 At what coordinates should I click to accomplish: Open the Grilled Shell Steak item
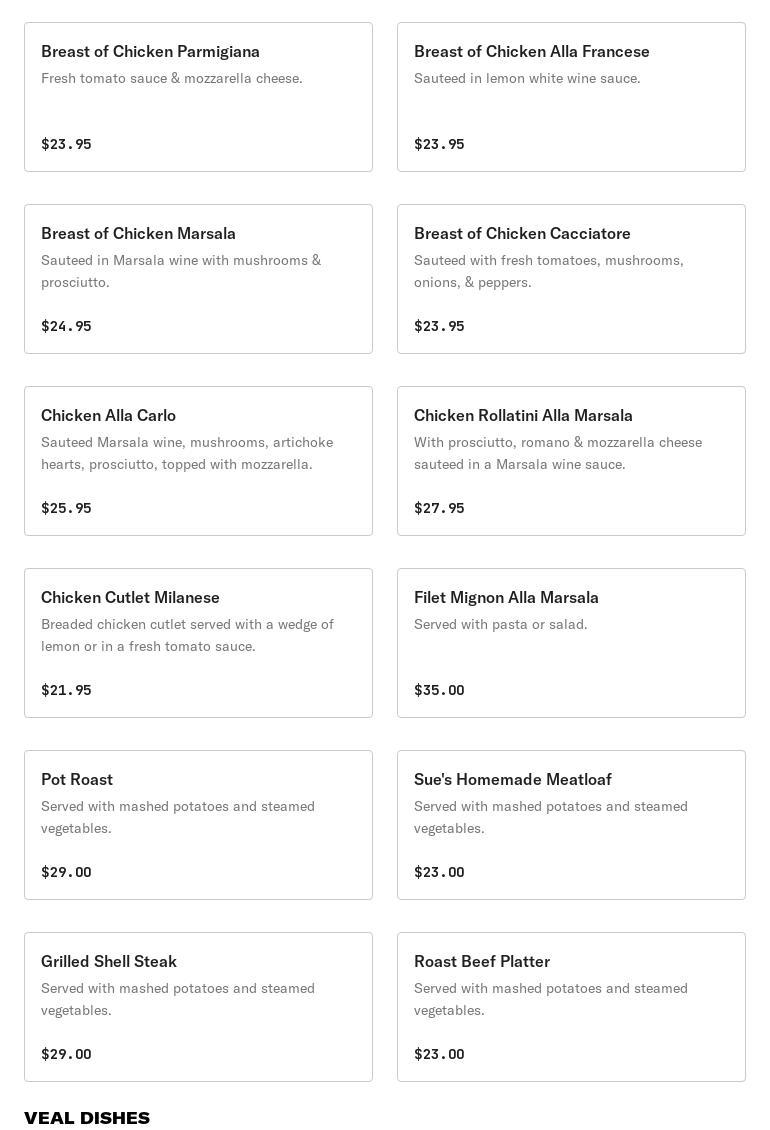[198, 1007]
